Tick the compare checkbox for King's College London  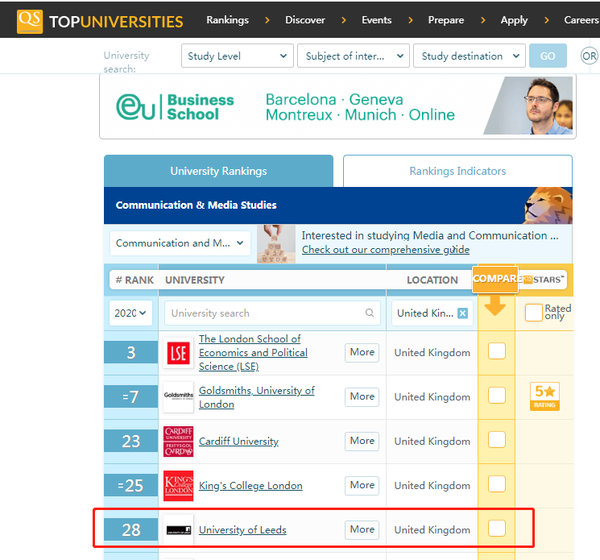497,484
